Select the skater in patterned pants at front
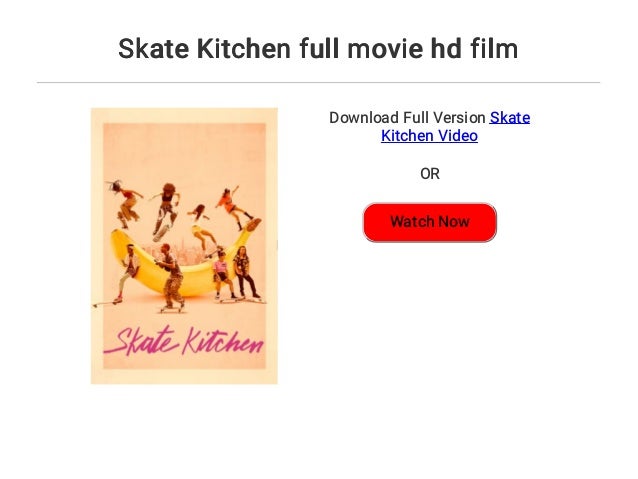This screenshot has width=638, height=479. coord(172,277)
